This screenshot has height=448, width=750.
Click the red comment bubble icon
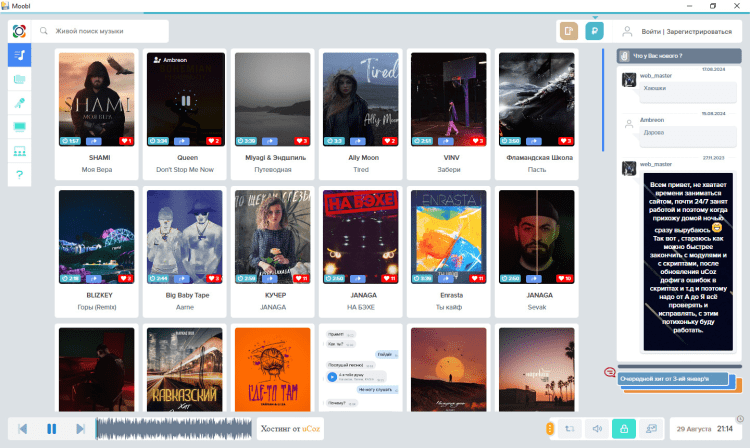tap(609, 372)
